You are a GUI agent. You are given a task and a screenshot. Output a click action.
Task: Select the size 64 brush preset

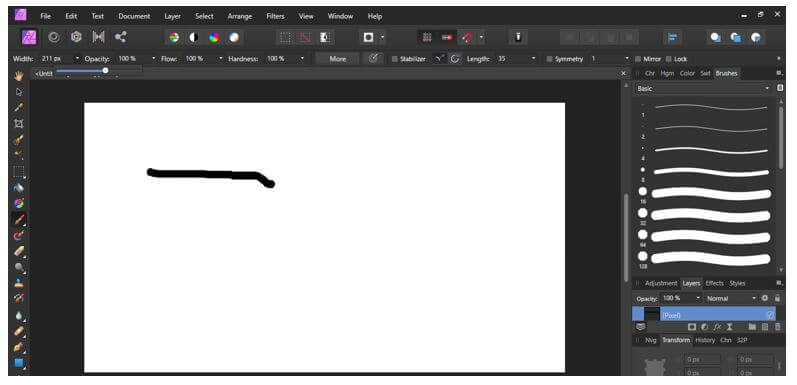(706, 237)
